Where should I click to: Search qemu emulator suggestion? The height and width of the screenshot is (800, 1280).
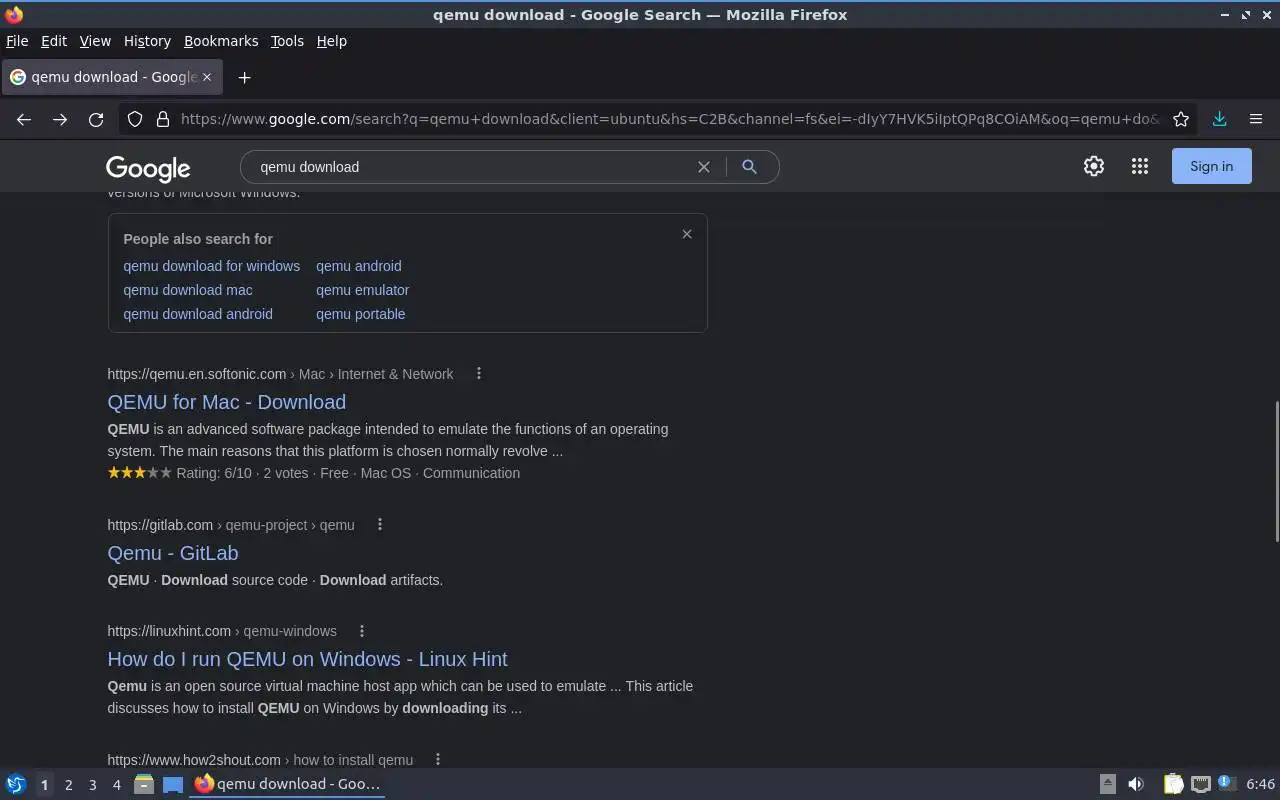pyautogui.click(x=363, y=290)
